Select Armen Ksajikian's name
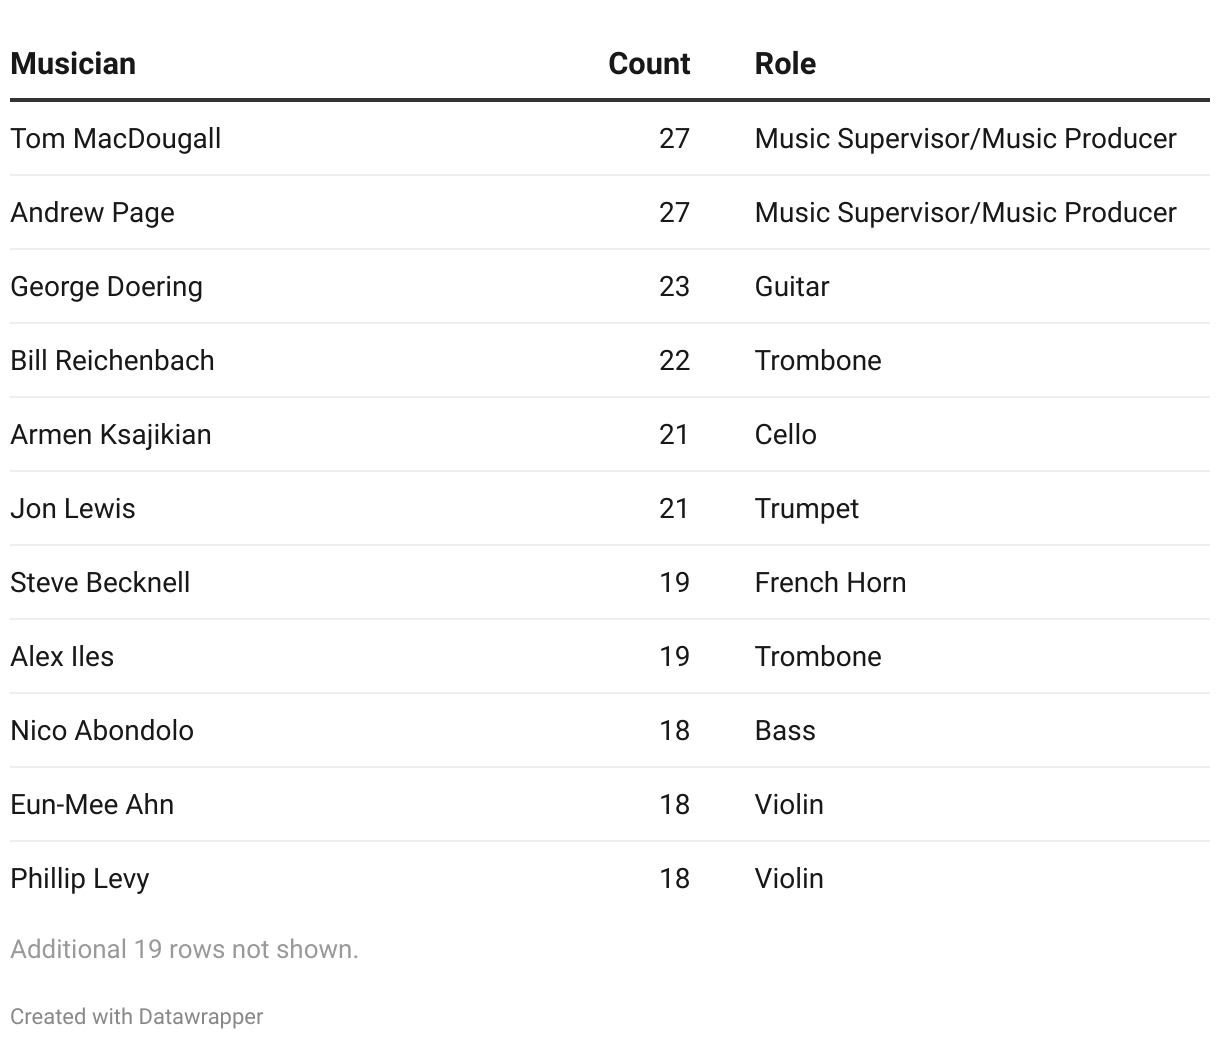Image resolution: width=1220 pixels, height=1040 pixels. (x=111, y=434)
